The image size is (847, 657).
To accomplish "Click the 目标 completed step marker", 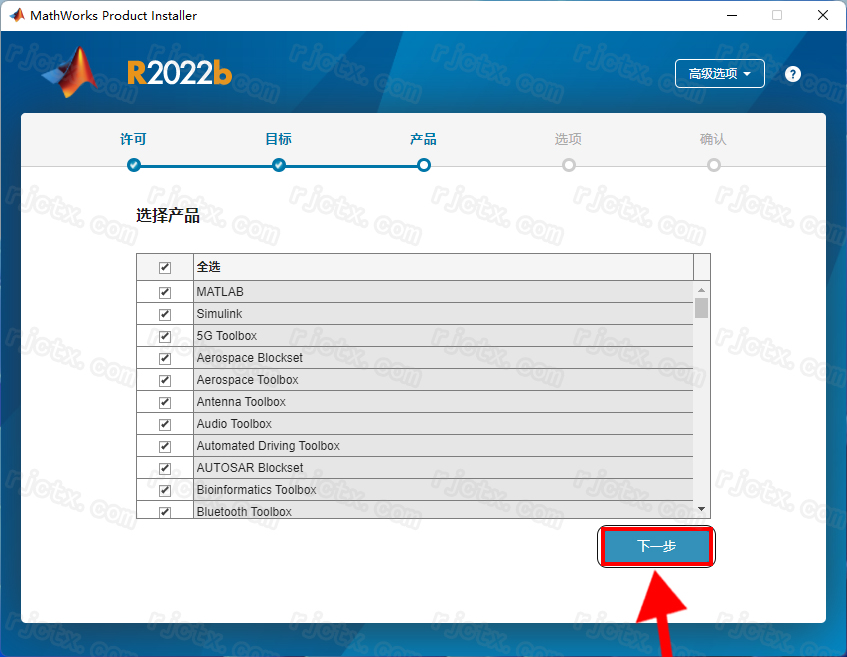I will pos(279,165).
